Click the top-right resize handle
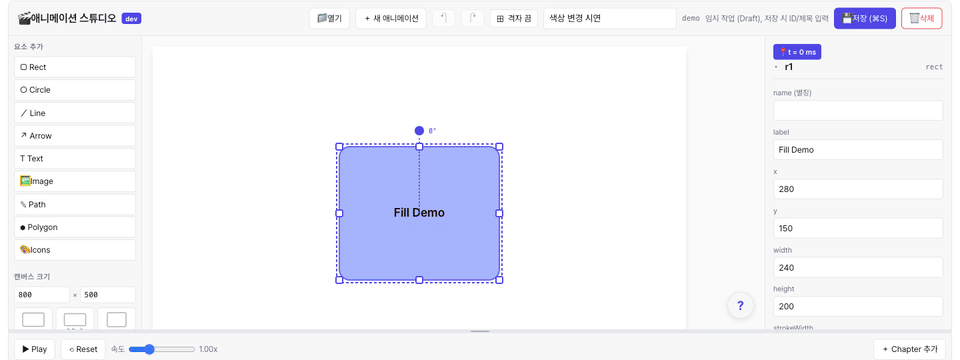This screenshot has width=960, height=360. 499,147
